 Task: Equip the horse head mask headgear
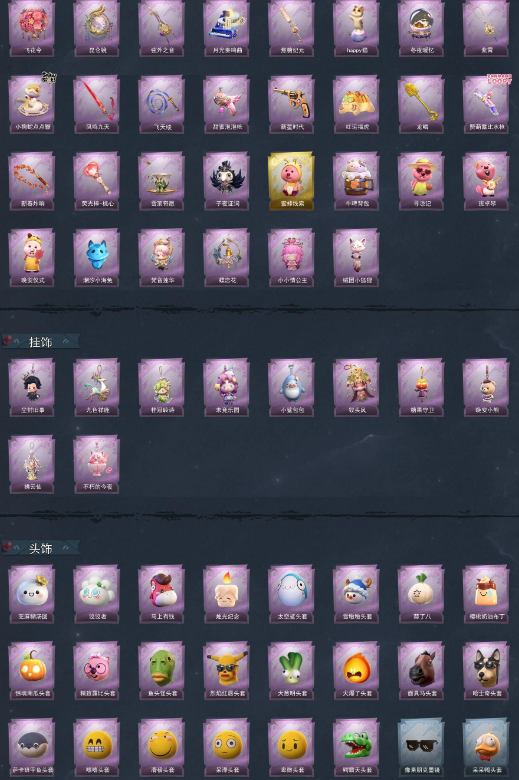[x=421, y=671]
